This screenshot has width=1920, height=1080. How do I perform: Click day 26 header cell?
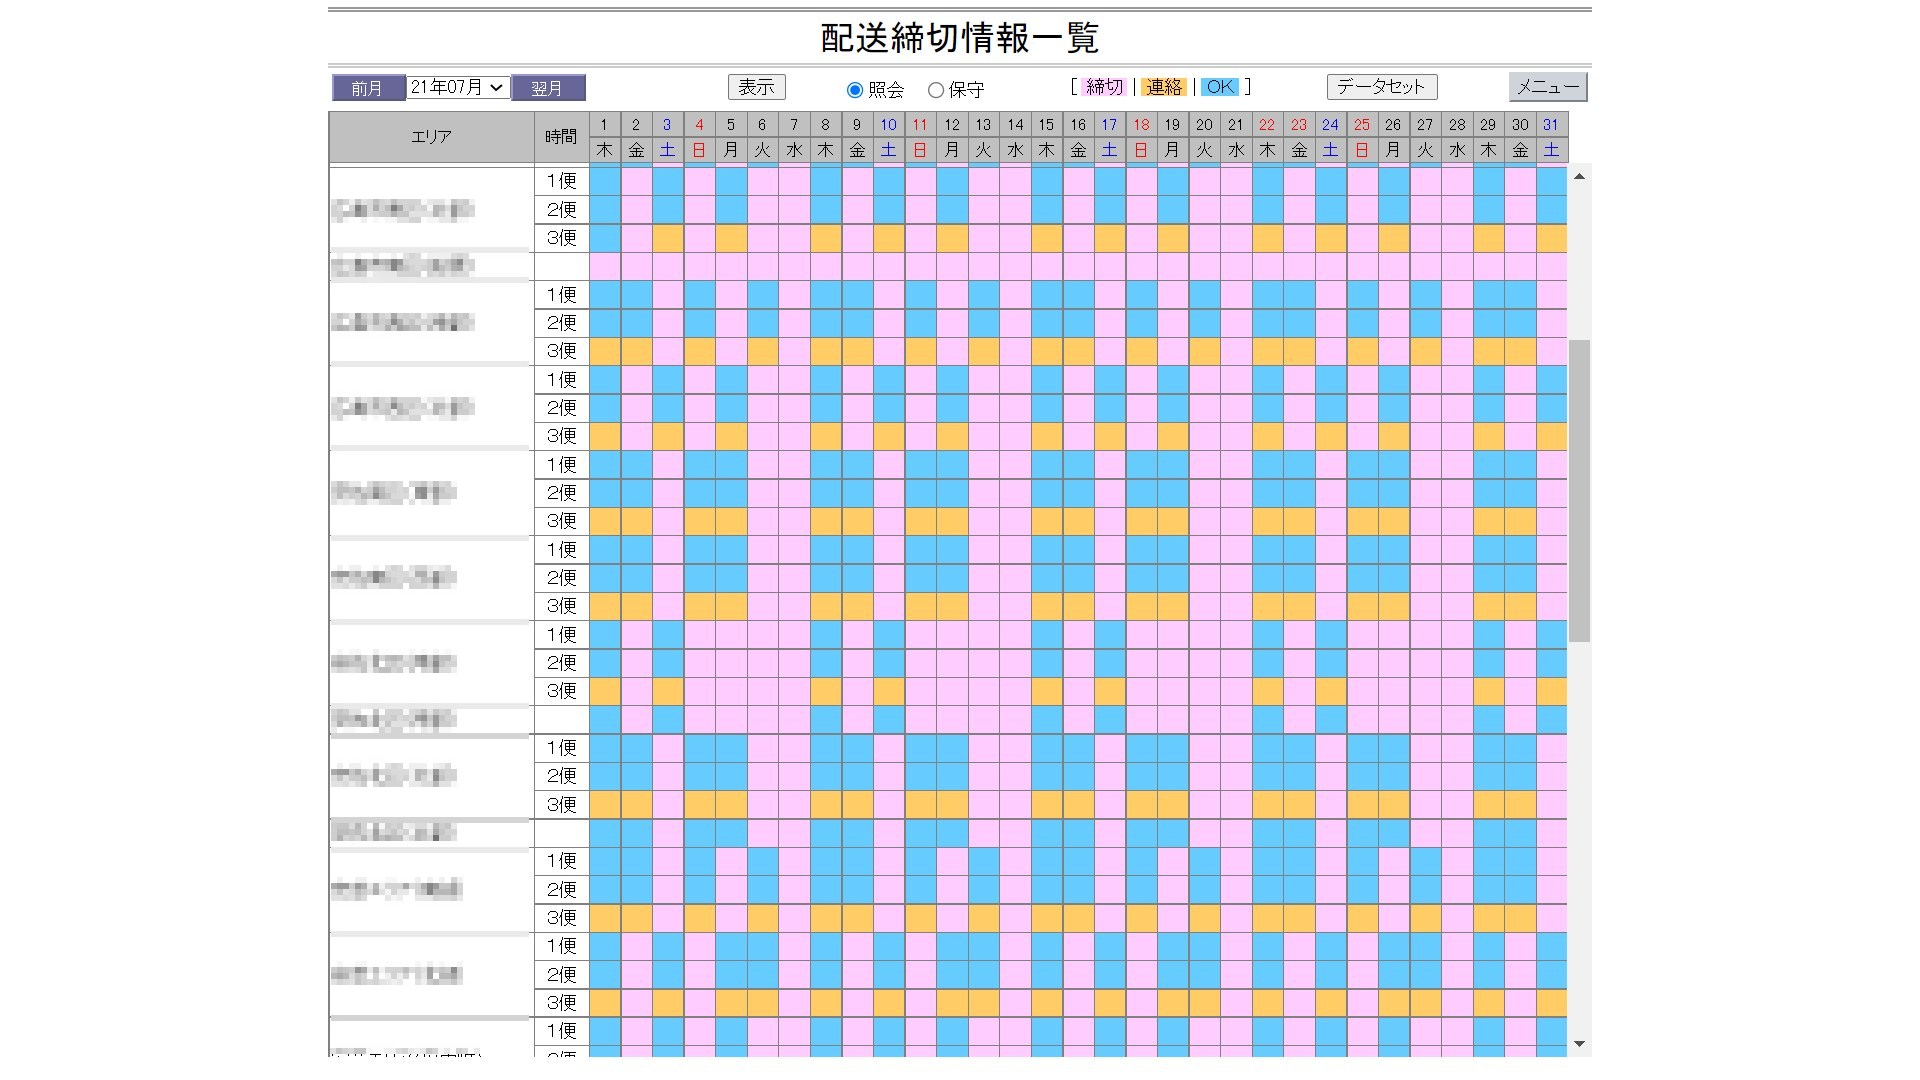[x=1393, y=125]
